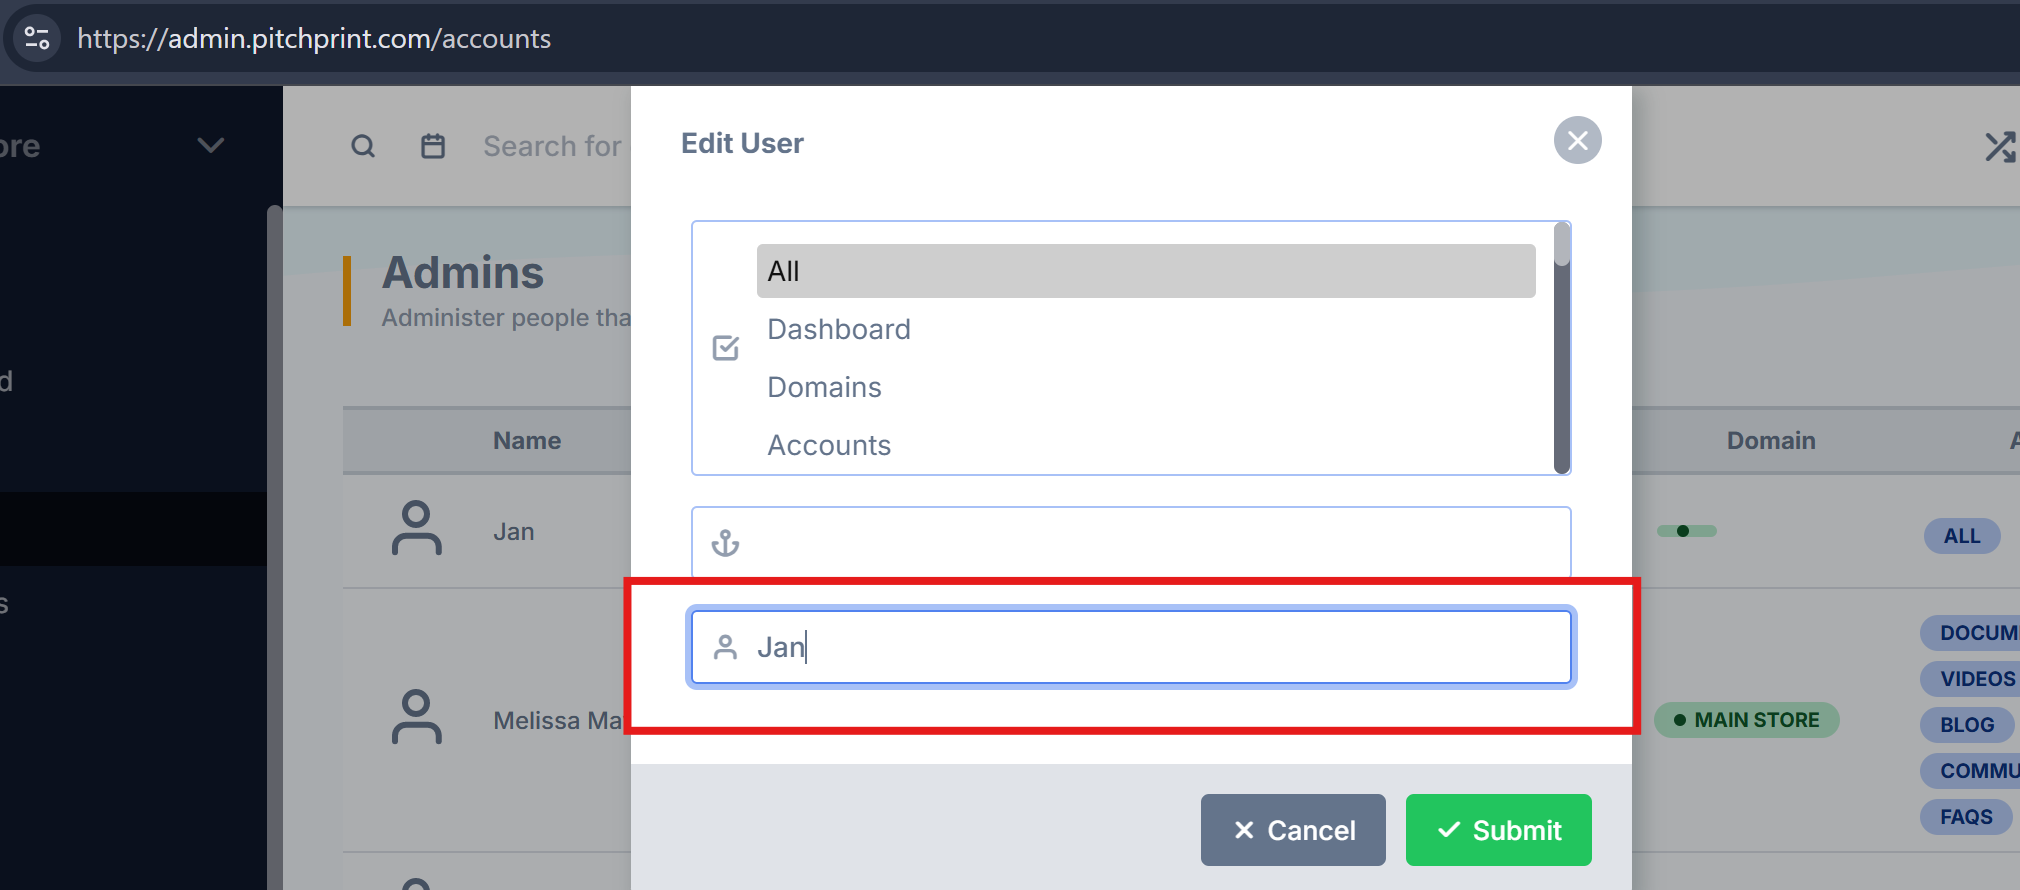
Task: Select 'Dashboard' in the permissions list
Action: 839,329
